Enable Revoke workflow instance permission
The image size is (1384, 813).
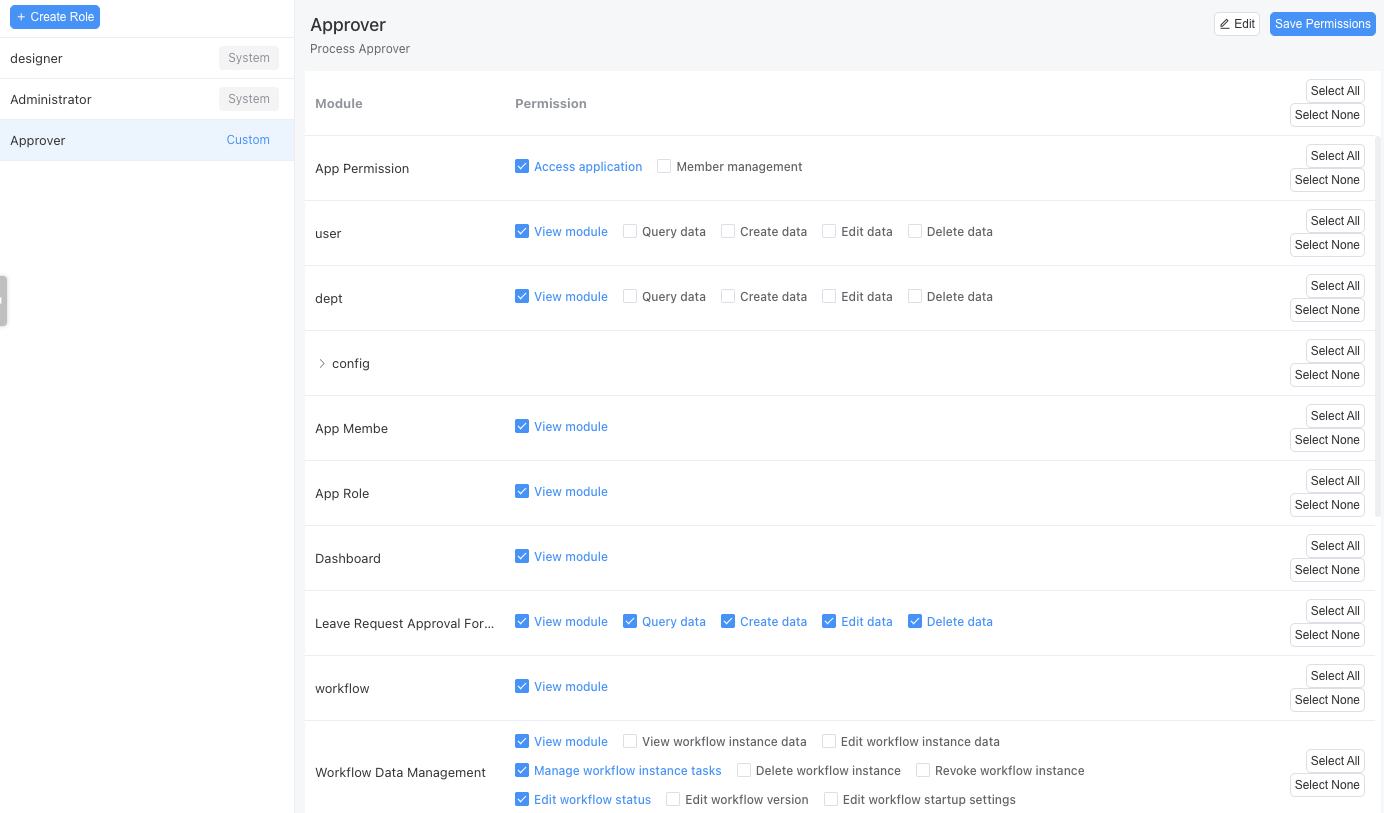click(921, 770)
